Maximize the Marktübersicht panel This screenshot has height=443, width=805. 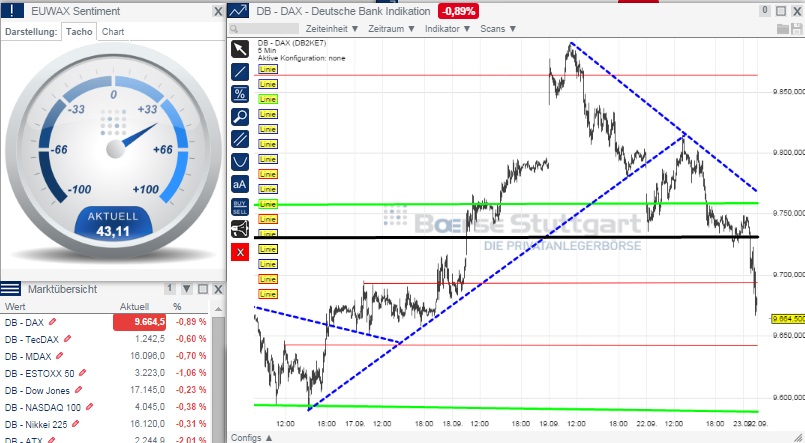(x=203, y=289)
